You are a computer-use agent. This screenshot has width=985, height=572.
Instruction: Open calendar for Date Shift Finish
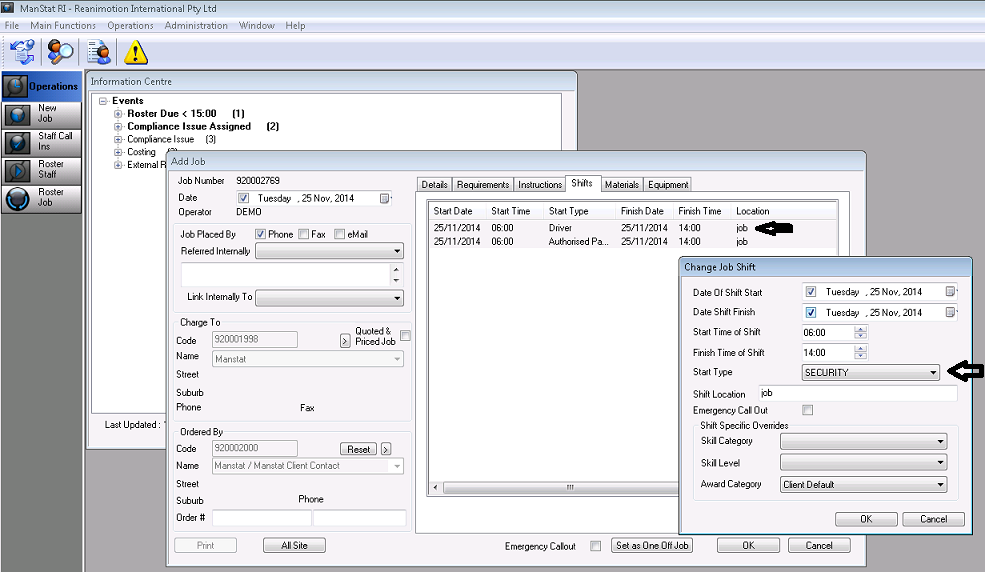(950, 313)
